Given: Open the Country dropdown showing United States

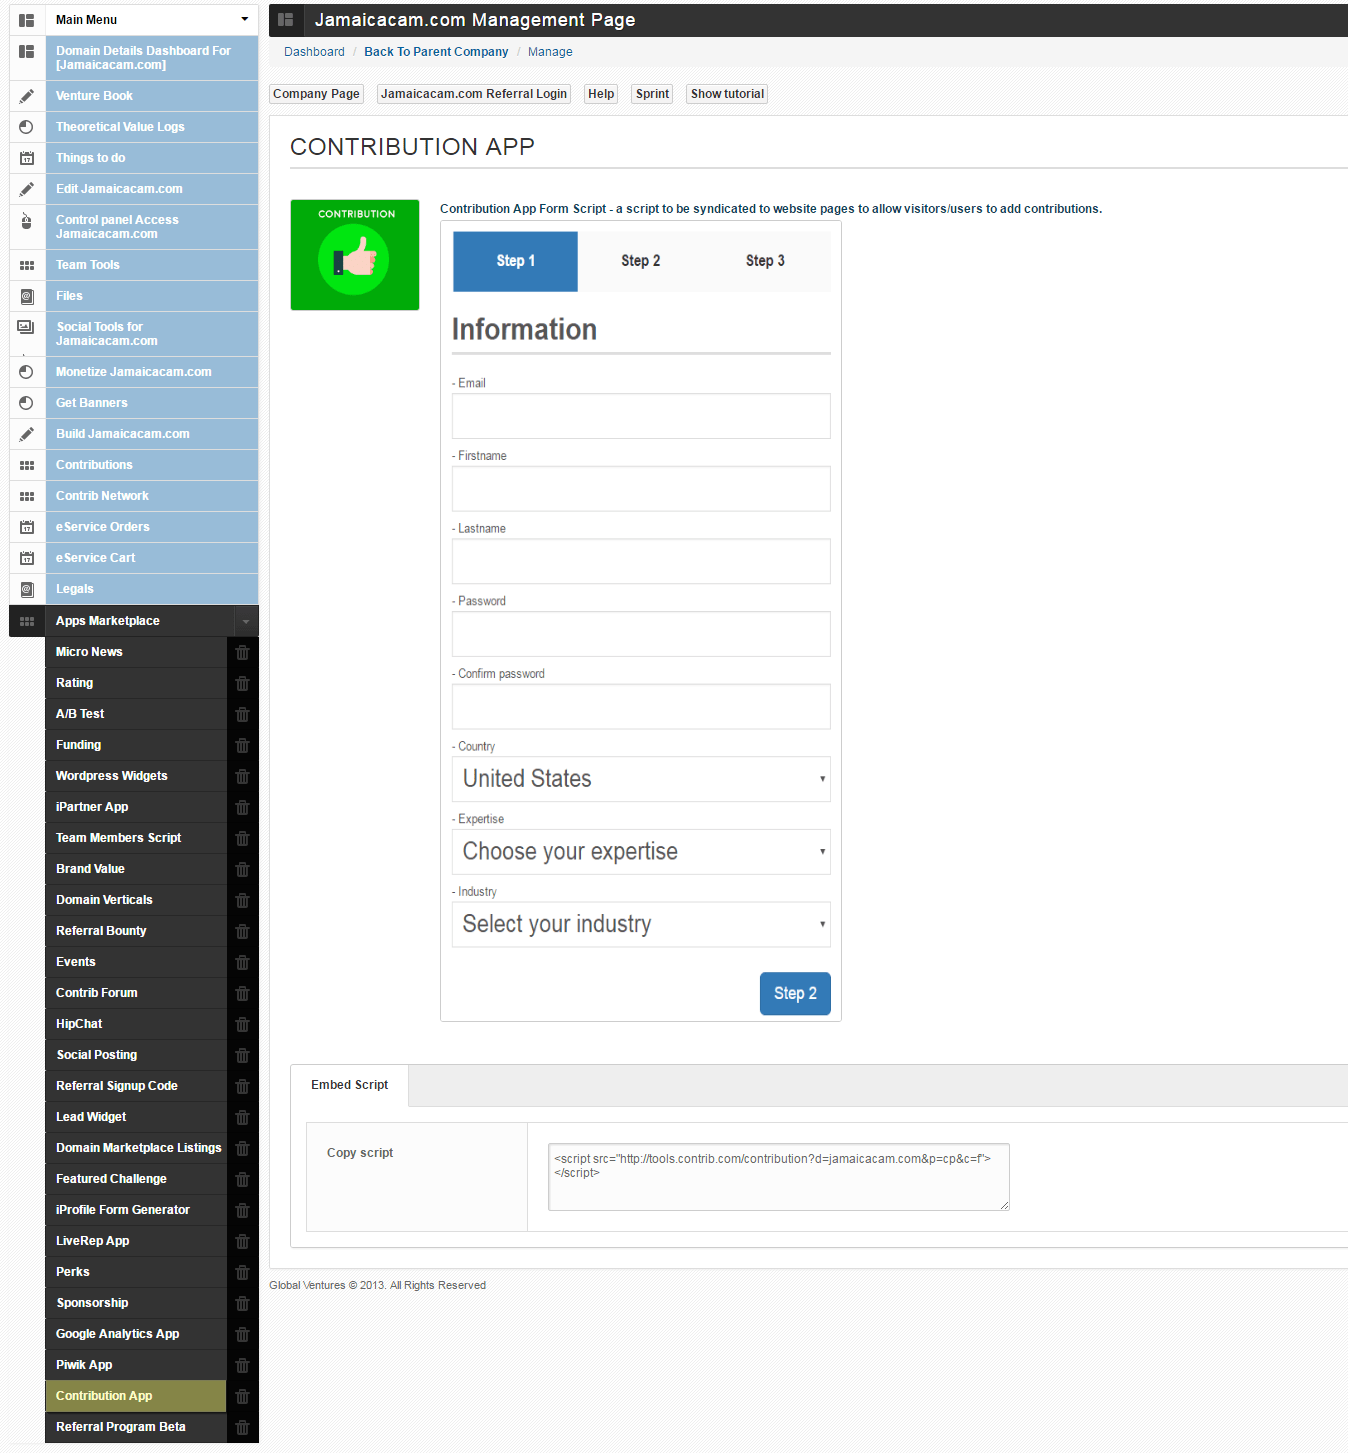Looking at the screenshot, I should 641,779.
